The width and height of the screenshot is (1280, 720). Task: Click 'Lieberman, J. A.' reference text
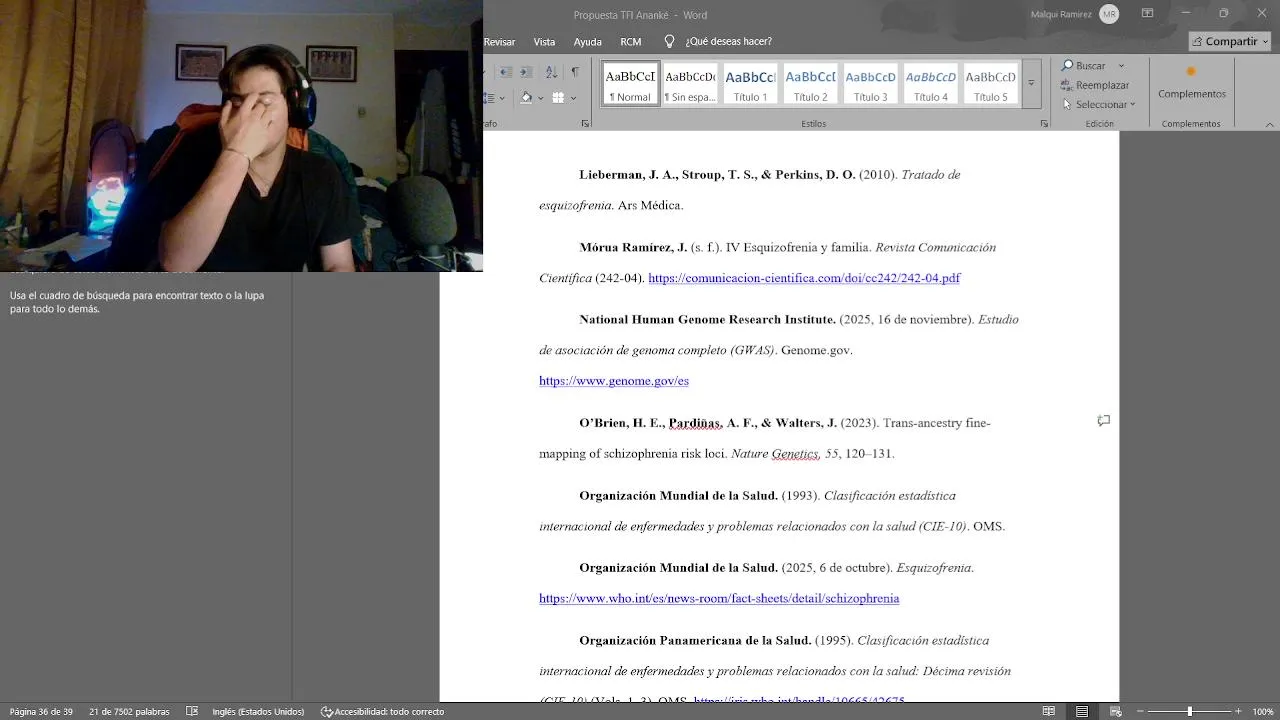(626, 175)
